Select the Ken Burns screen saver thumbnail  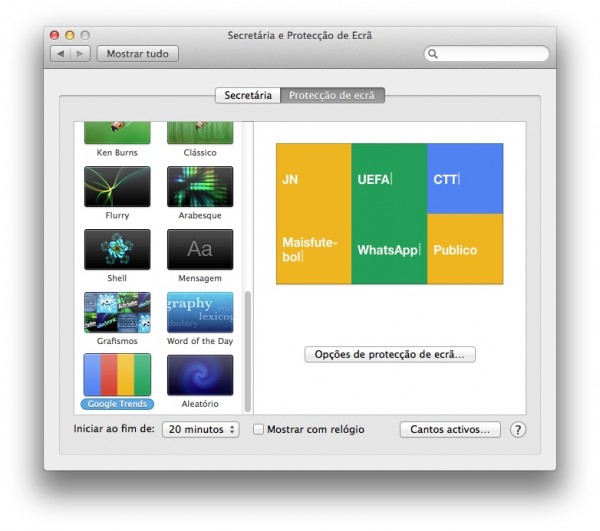coord(117,132)
